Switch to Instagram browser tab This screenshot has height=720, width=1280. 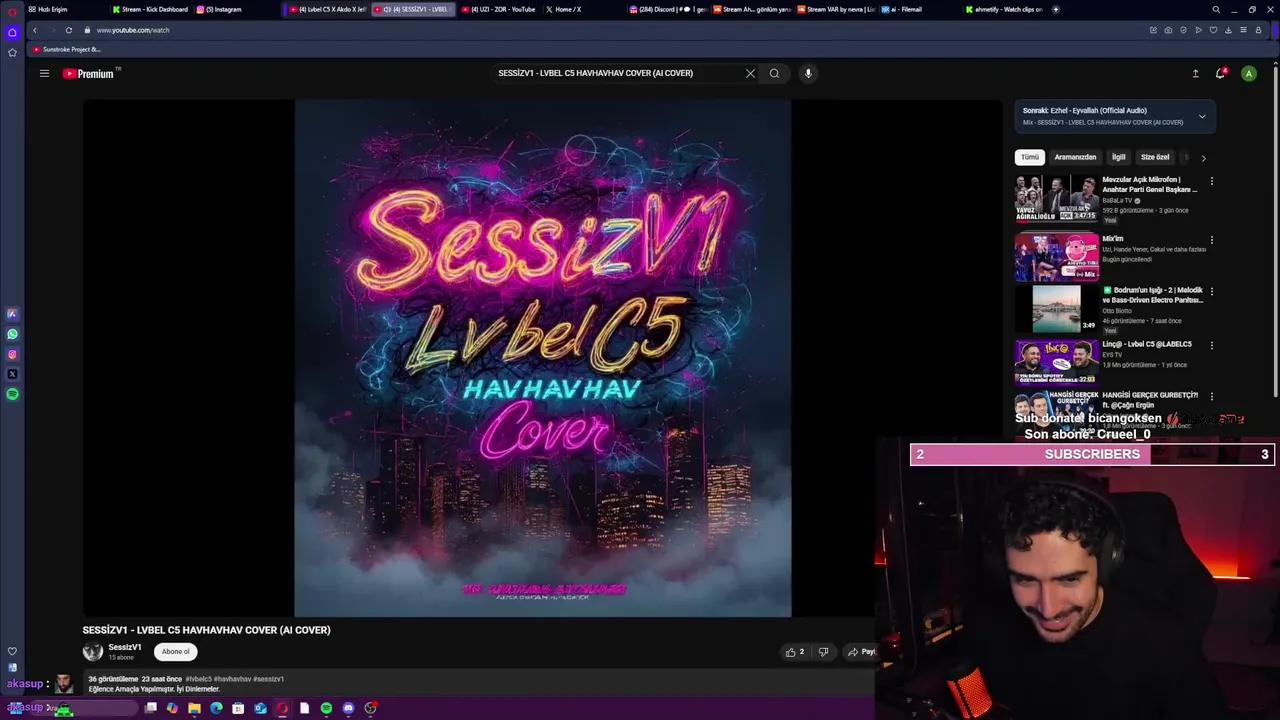(220, 9)
